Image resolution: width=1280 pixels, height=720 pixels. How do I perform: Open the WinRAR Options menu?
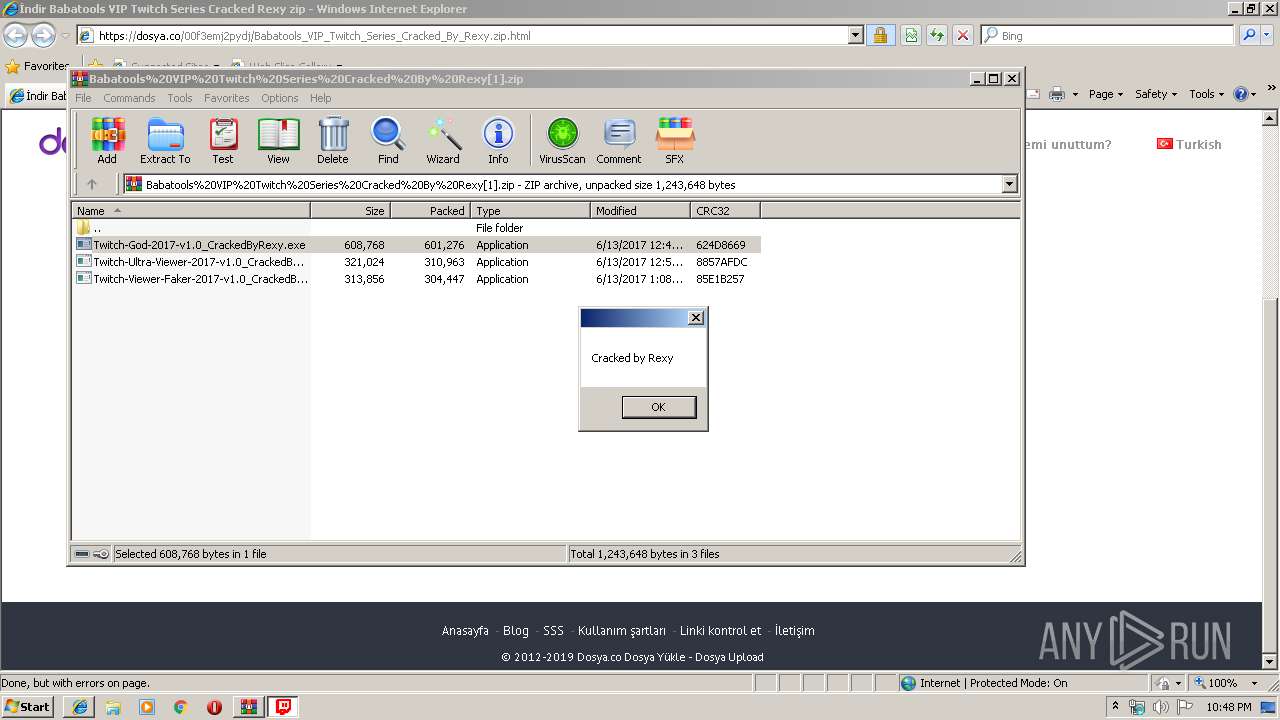[280, 98]
